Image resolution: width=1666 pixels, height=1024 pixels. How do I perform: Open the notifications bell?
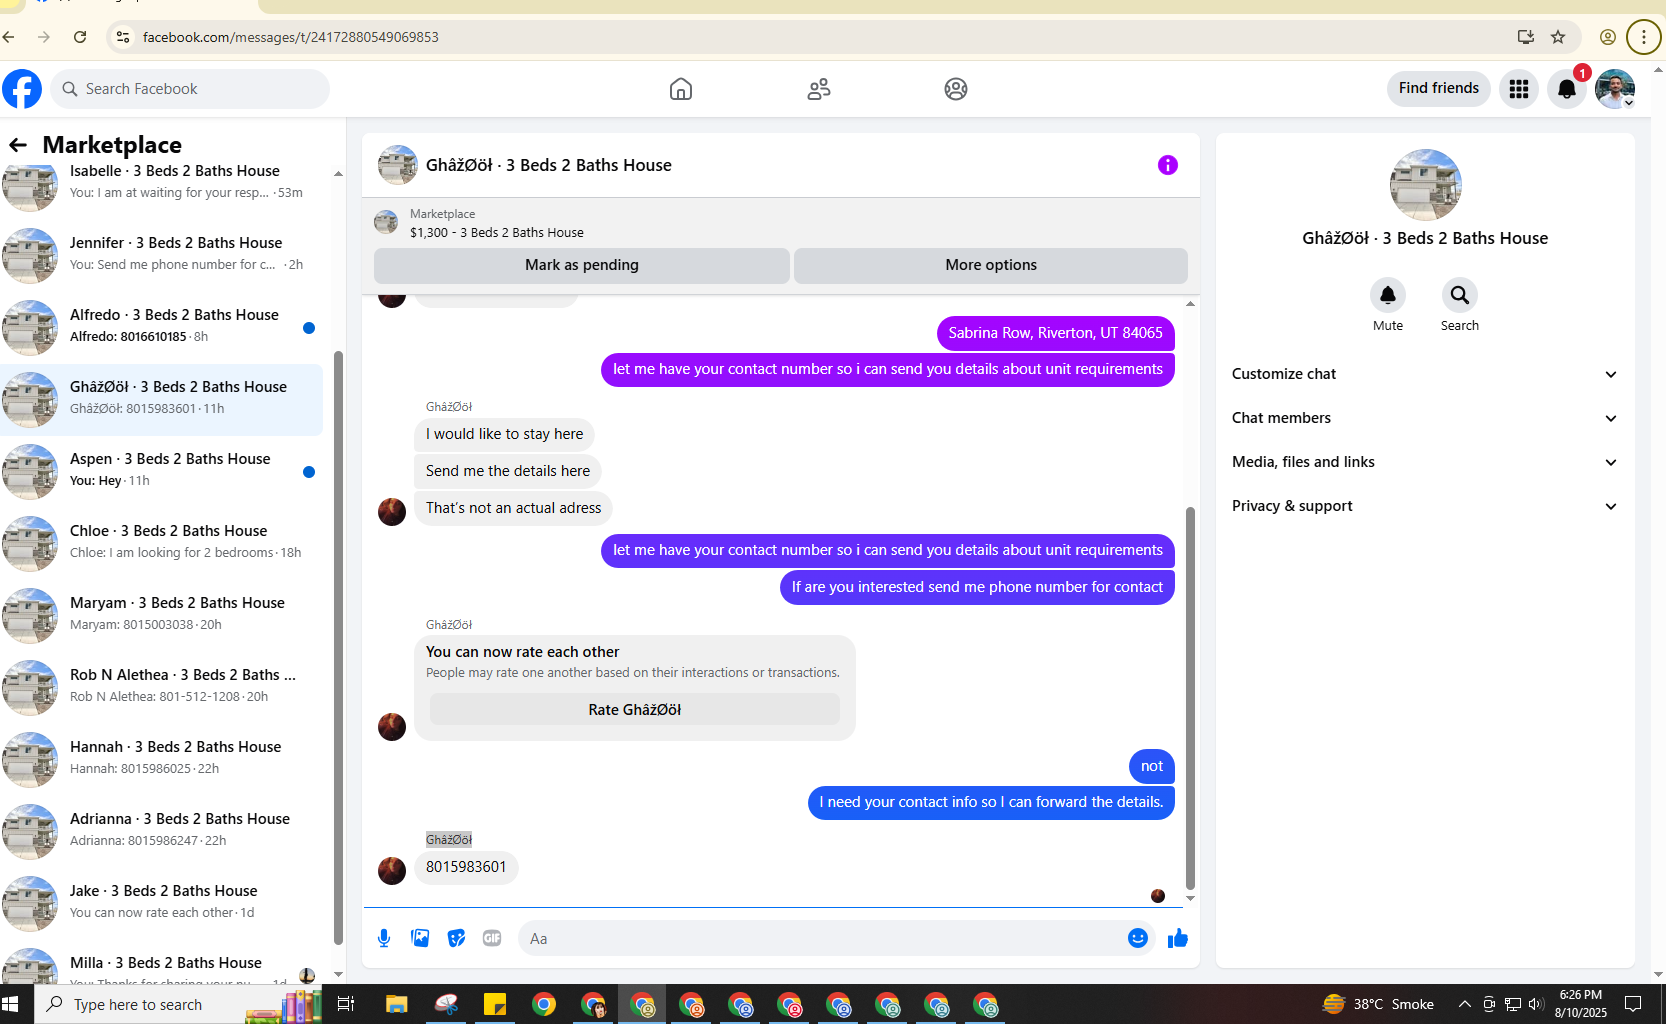tap(1567, 89)
